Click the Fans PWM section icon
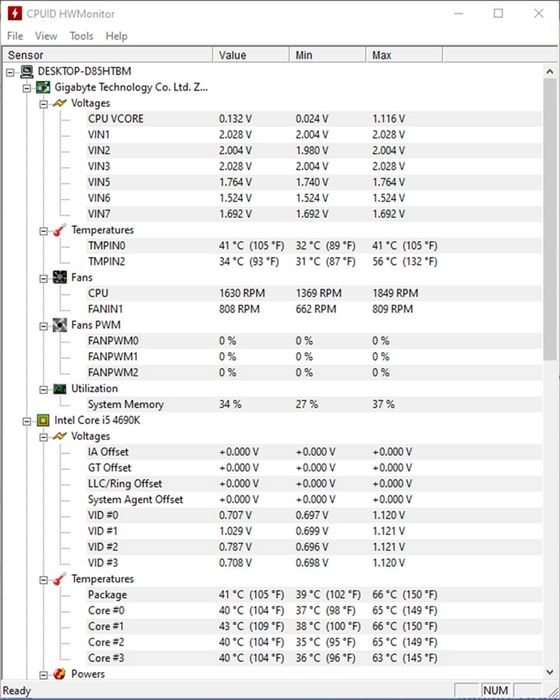This screenshot has height=700, width=560. (x=60, y=325)
